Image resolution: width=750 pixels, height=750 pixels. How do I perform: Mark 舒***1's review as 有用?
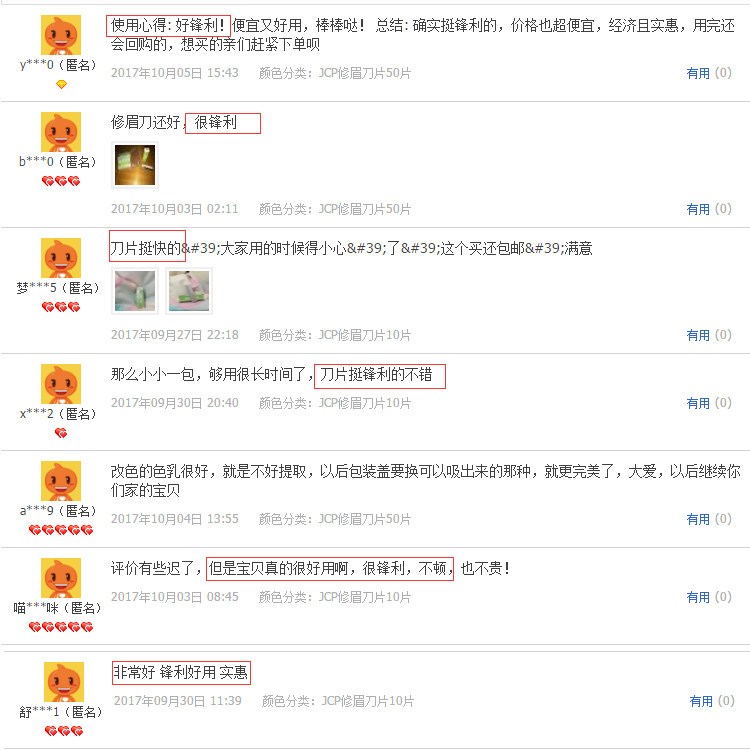click(711, 701)
